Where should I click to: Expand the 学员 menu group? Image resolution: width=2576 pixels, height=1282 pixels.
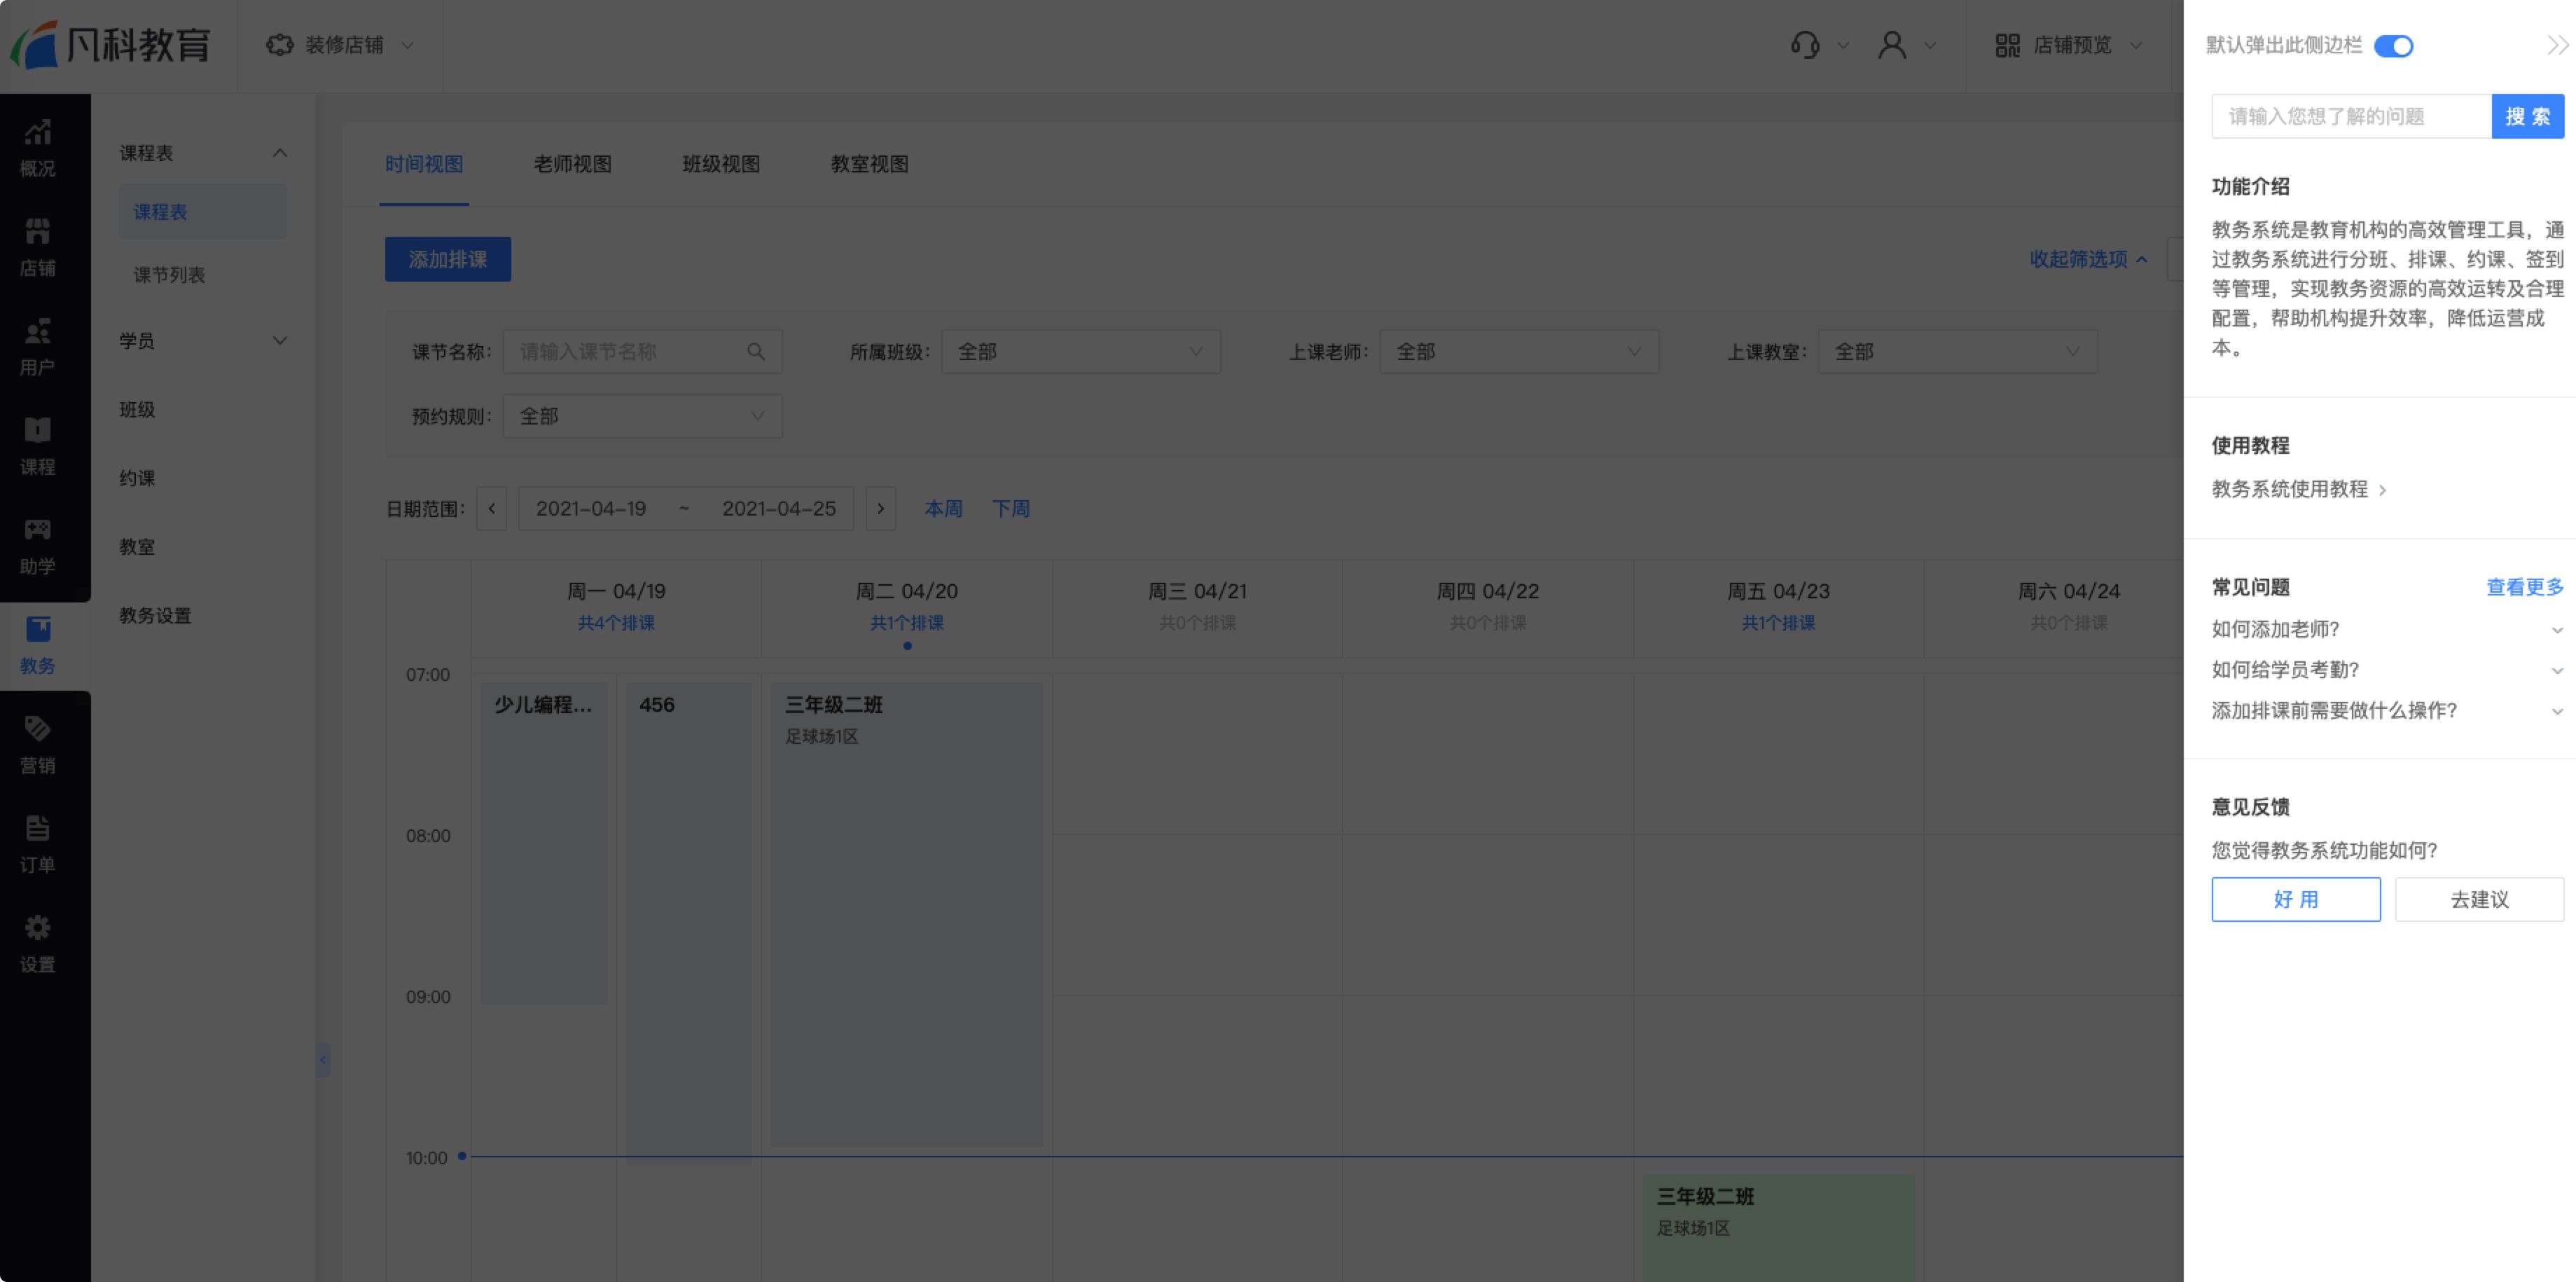click(280, 341)
